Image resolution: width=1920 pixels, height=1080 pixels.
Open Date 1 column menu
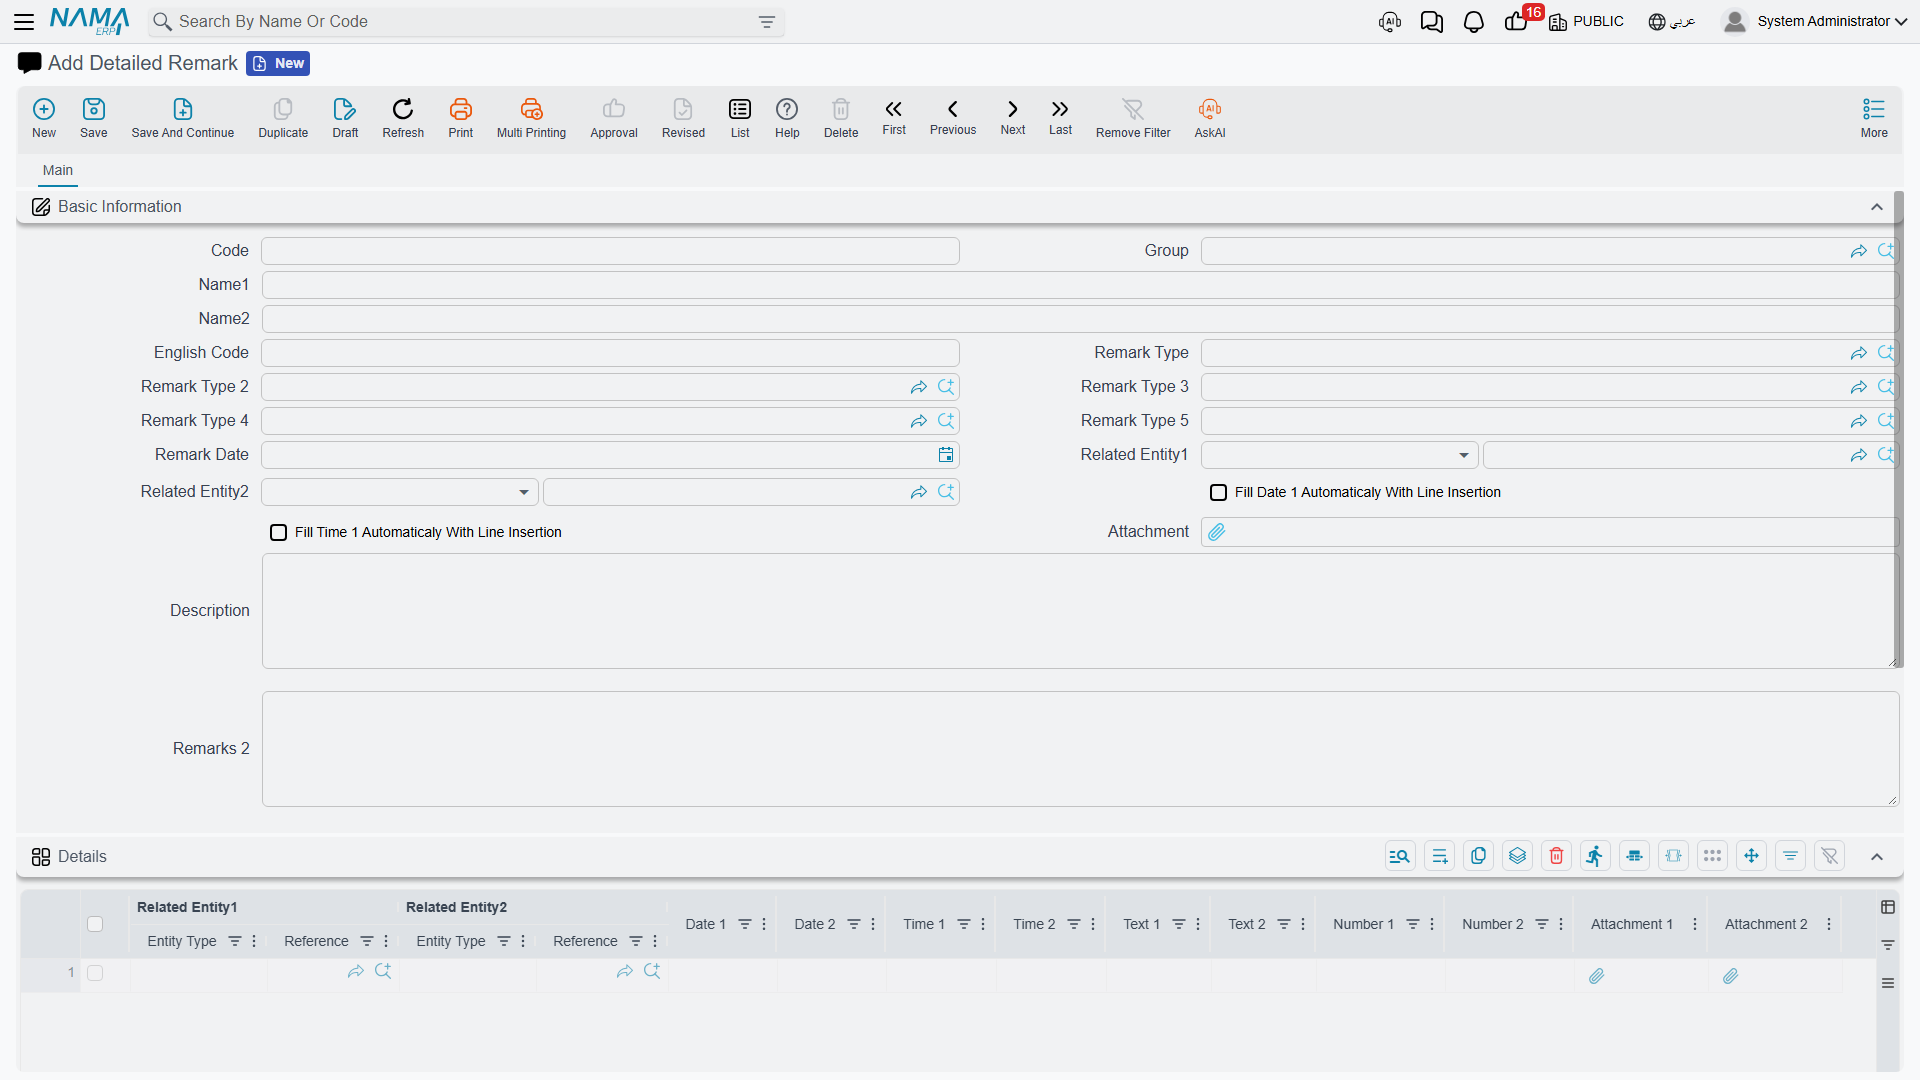[x=764, y=924]
